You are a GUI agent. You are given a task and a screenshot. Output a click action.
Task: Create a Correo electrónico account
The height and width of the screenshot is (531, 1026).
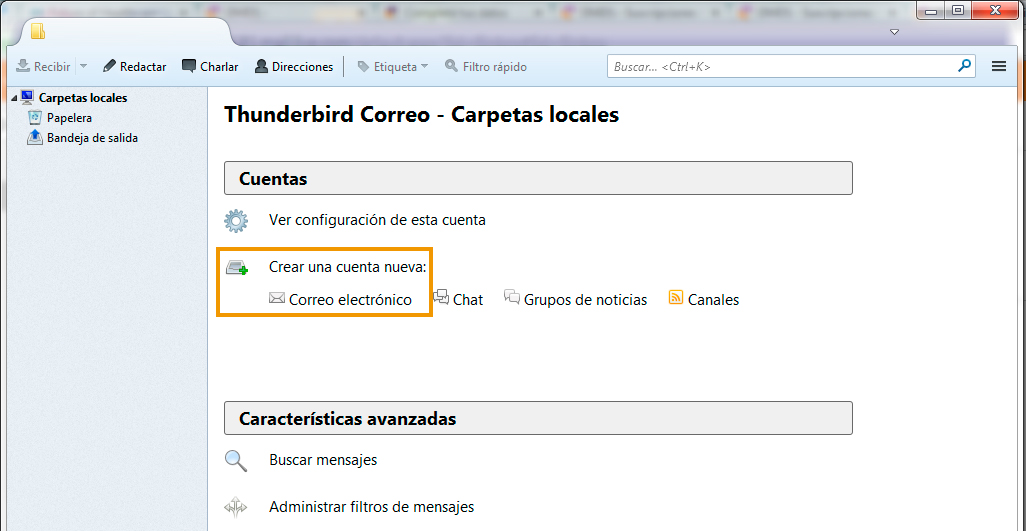pyautogui.click(x=350, y=300)
